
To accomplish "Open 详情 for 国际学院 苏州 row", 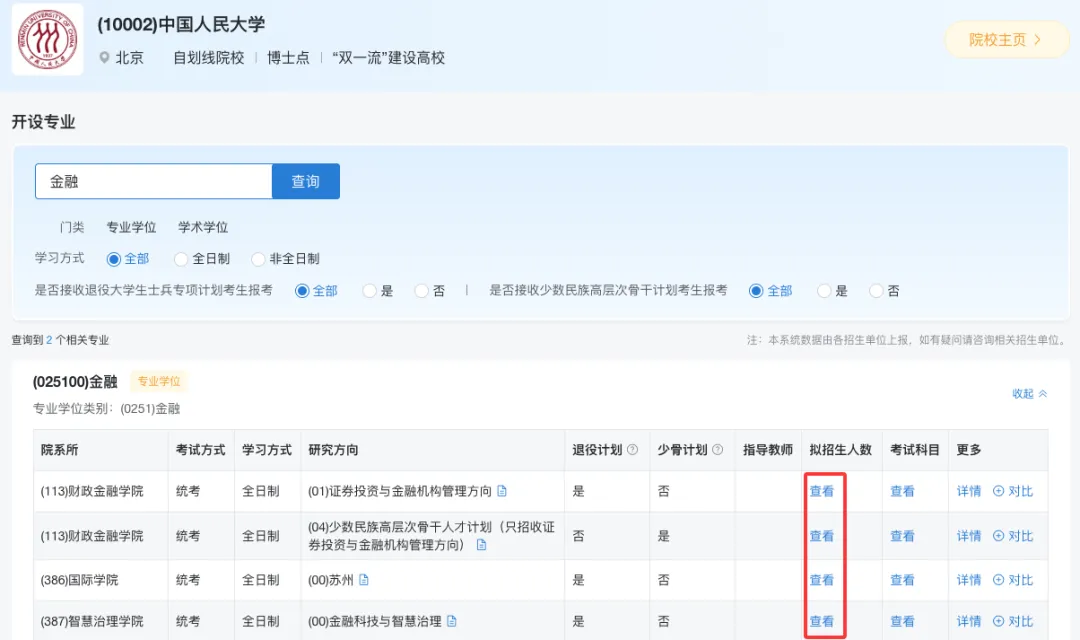I will 968,580.
